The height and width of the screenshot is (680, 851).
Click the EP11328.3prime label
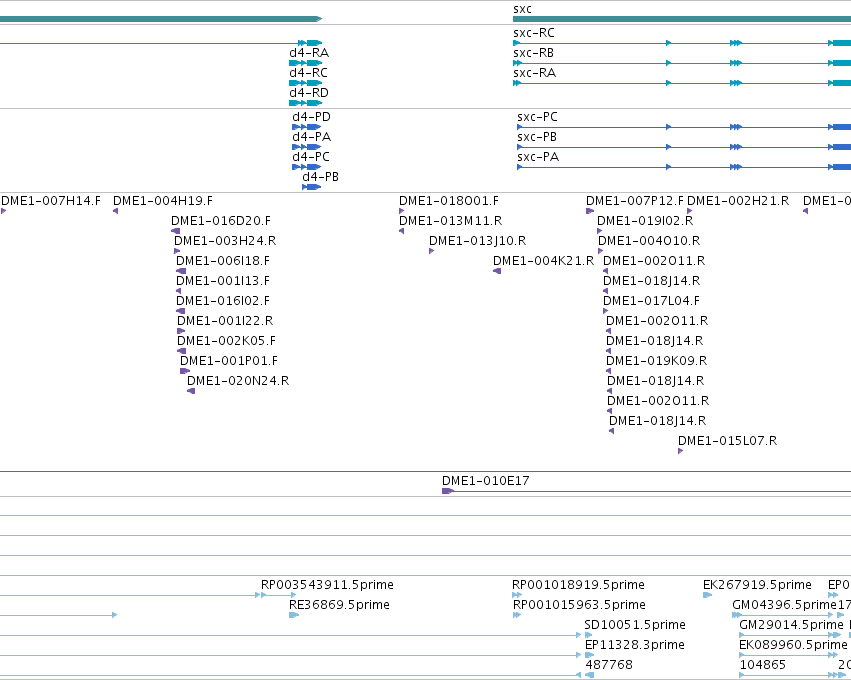(634, 646)
